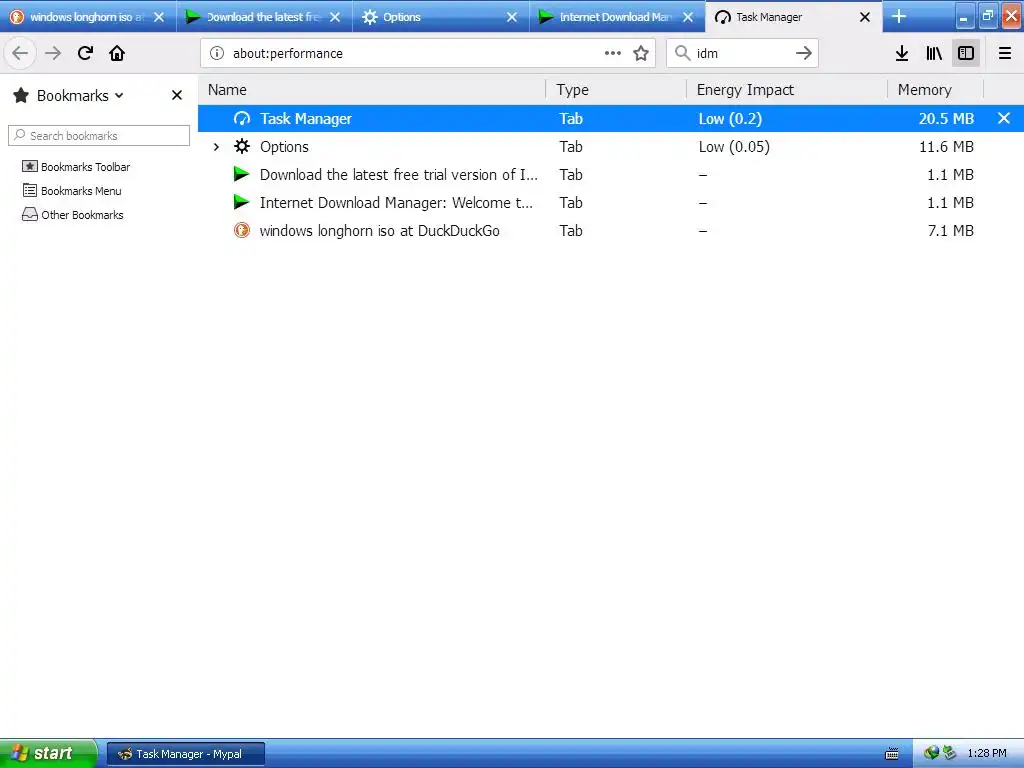Close the Internet Download Manager tab
Image resolution: width=1024 pixels, height=768 pixels.
coord(688,17)
